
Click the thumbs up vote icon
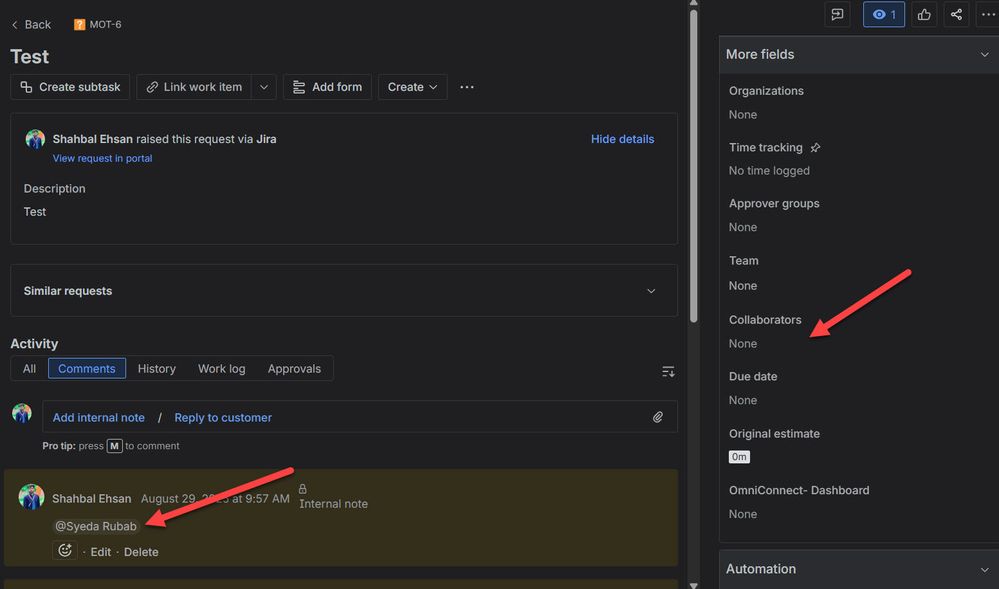pyautogui.click(x=924, y=15)
